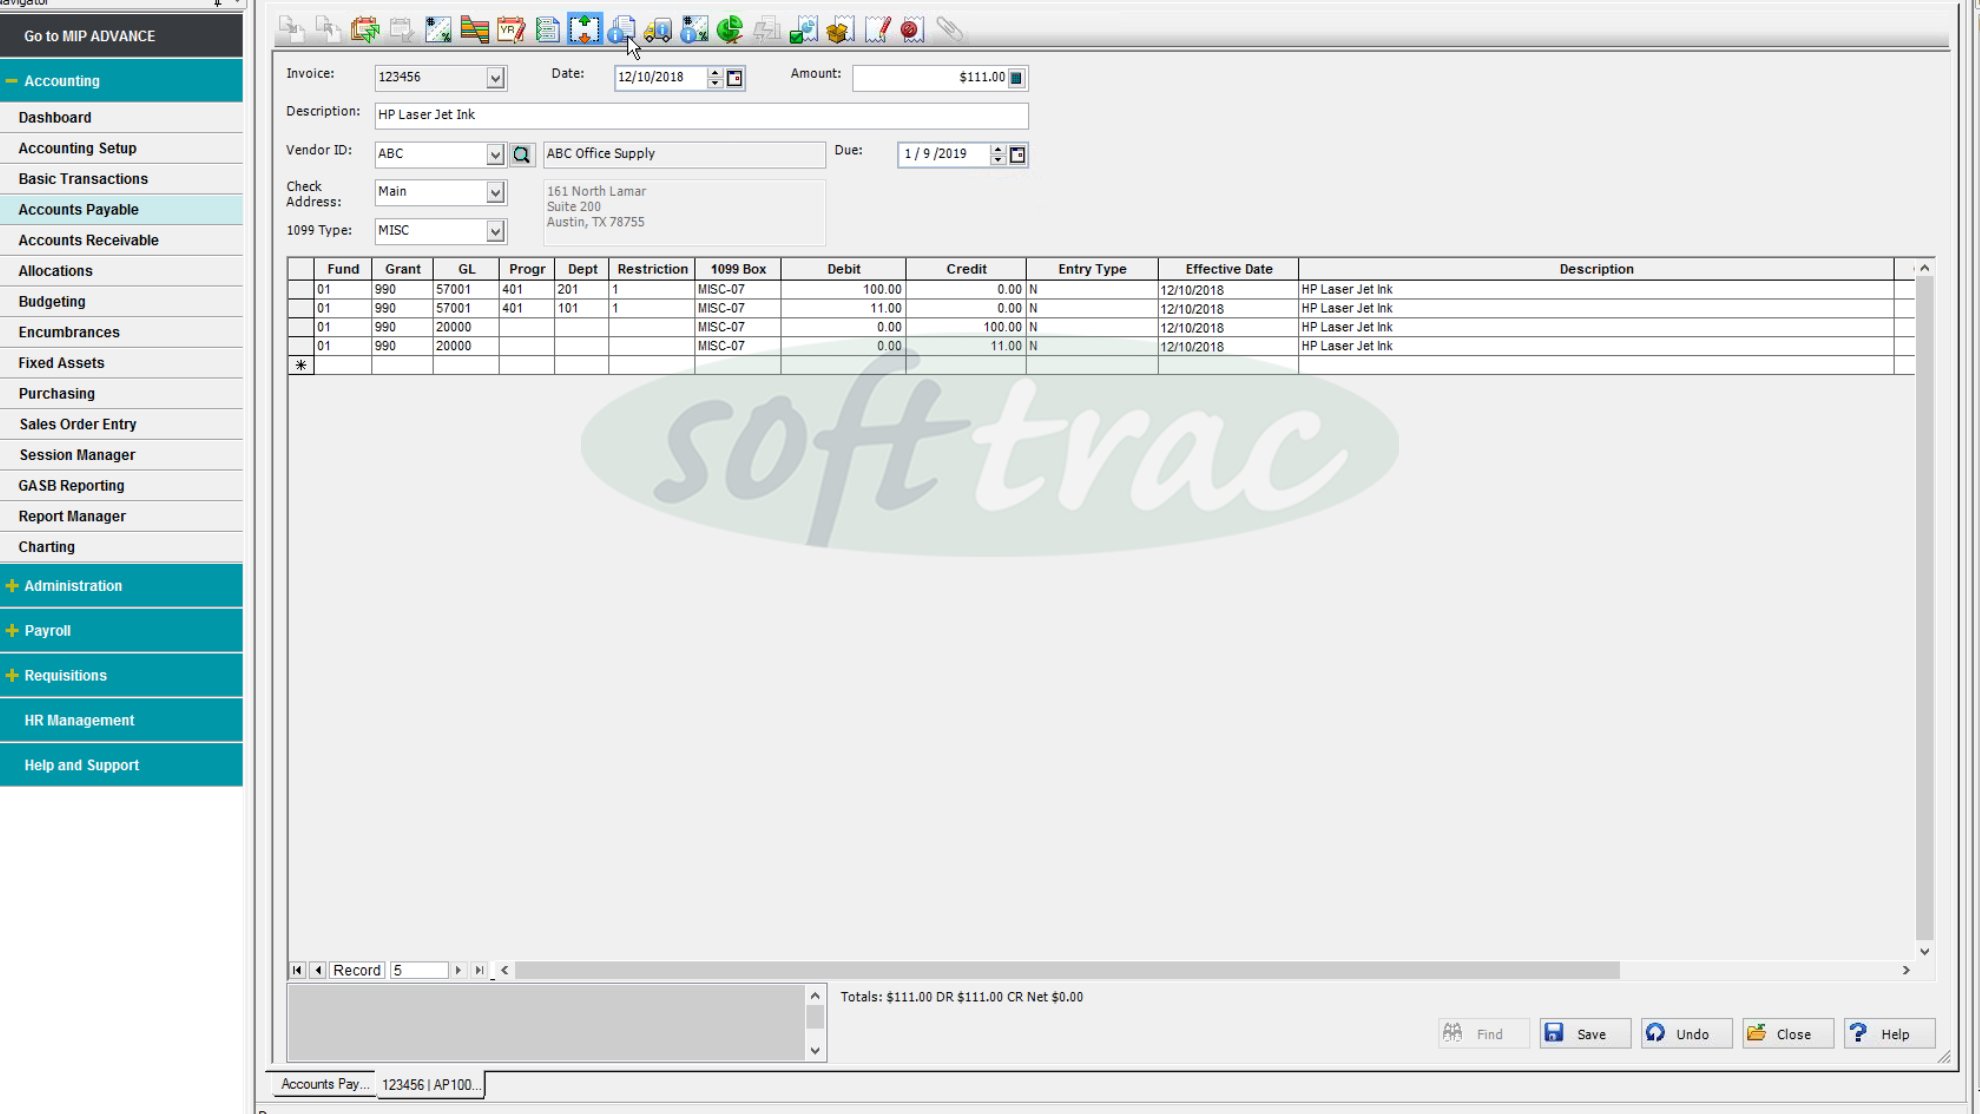This screenshot has width=1980, height=1114.
Task: Open HR Management in the navigator
Action: tap(121, 720)
